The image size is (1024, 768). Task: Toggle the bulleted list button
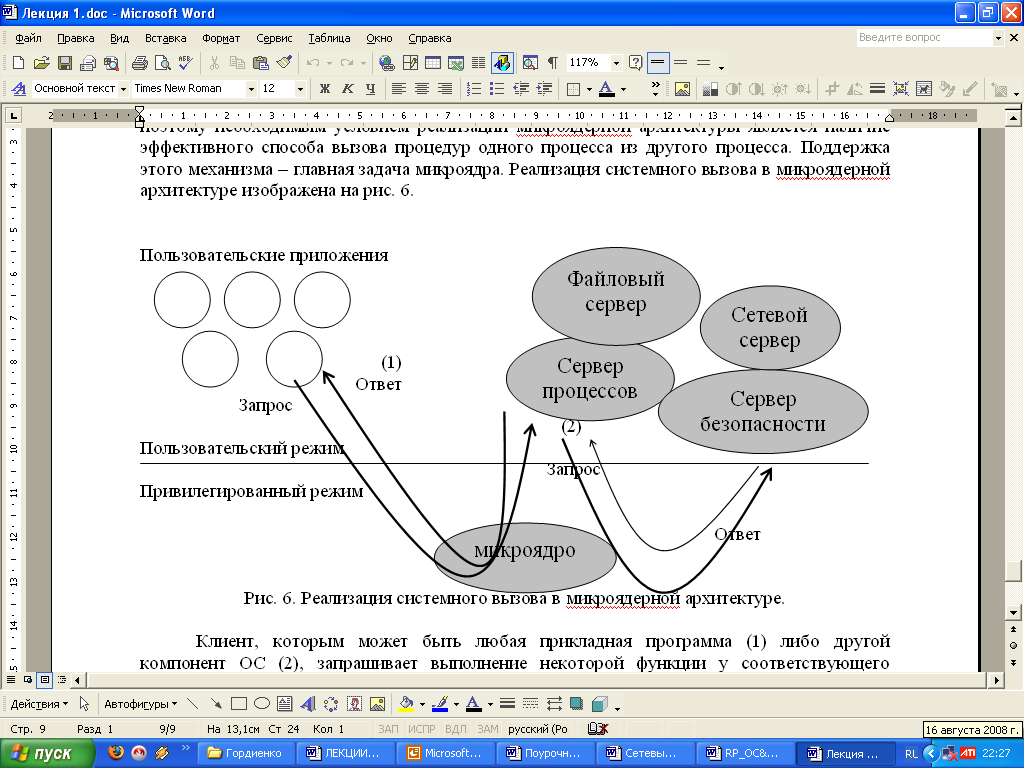pyautogui.click(x=498, y=88)
